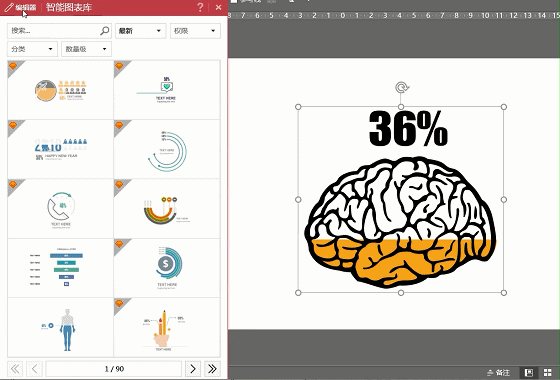This screenshot has height=380, width=560.
Task: Go to the first page of charts
Action: pos(15,369)
